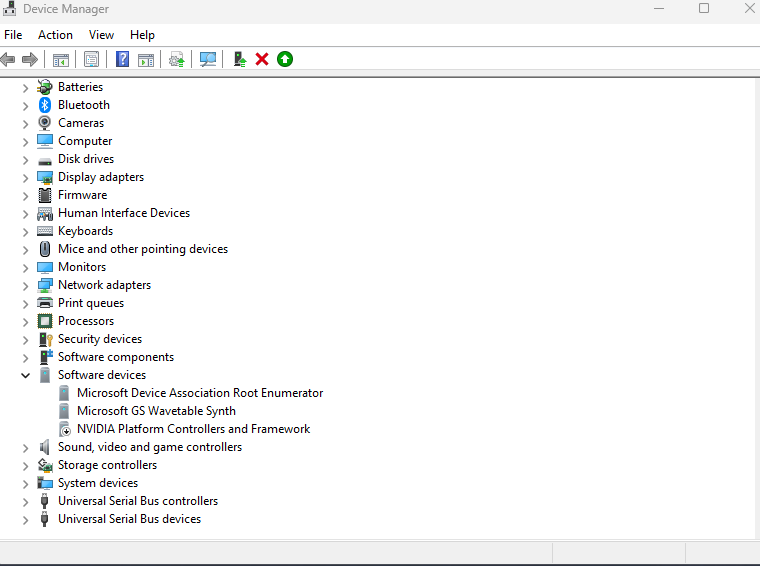Image resolution: width=760 pixels, height=566 pixels.
Task: Select NVIDIA Platform Controllers and Framework
Action: pos(193,429)
